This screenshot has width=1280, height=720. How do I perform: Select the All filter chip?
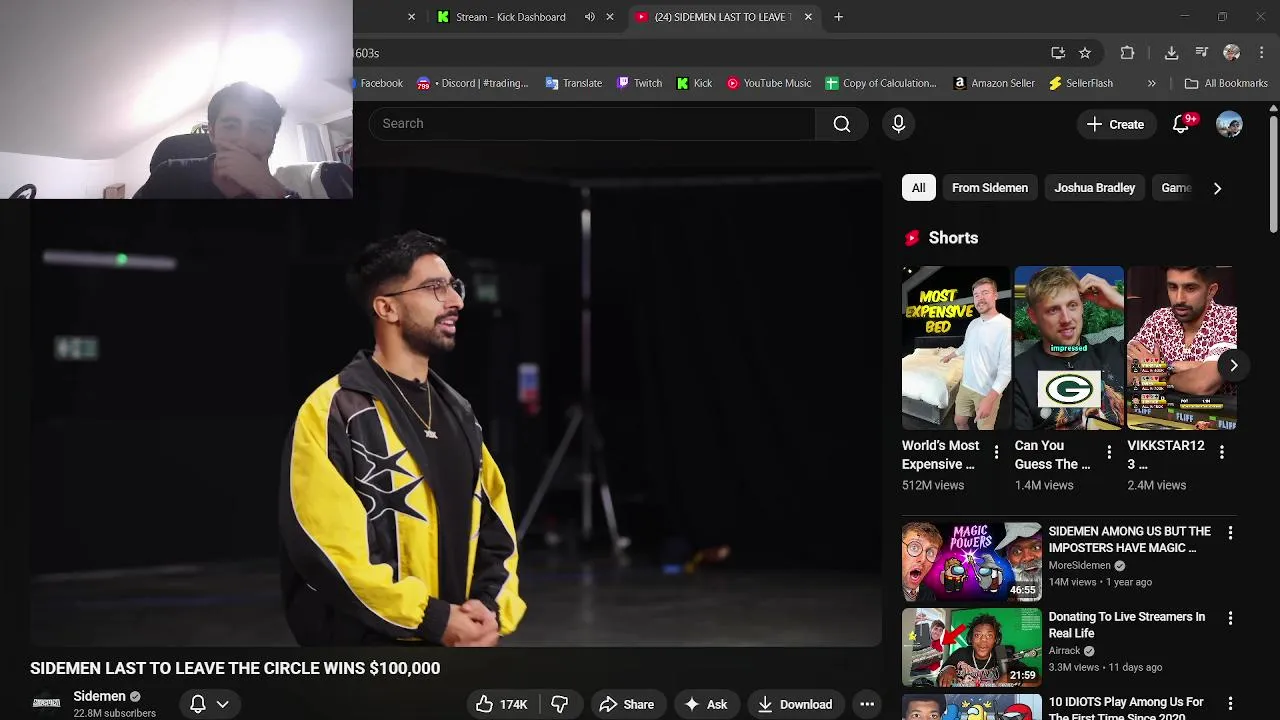point(918,188)
